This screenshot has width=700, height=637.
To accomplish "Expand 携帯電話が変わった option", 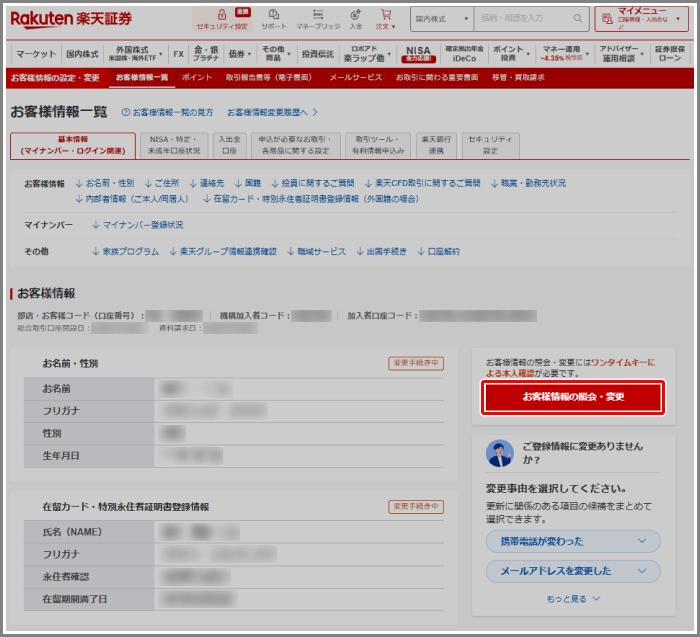I will pyautogui.click(x=573, y=541).
